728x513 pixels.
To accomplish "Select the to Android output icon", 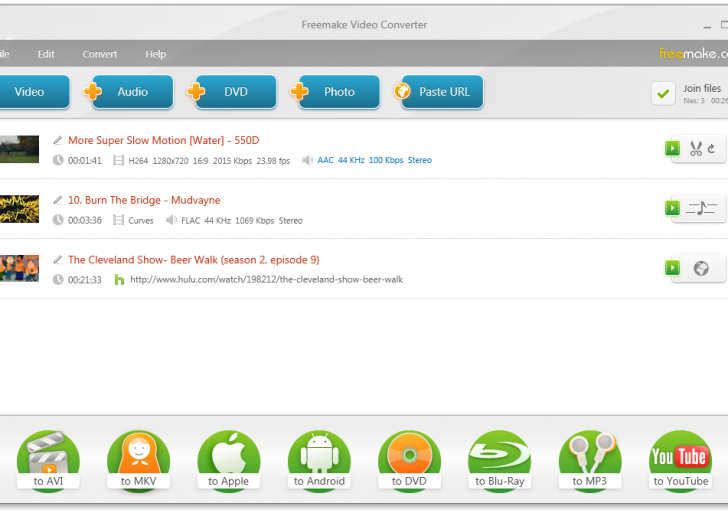I will 319,461.
